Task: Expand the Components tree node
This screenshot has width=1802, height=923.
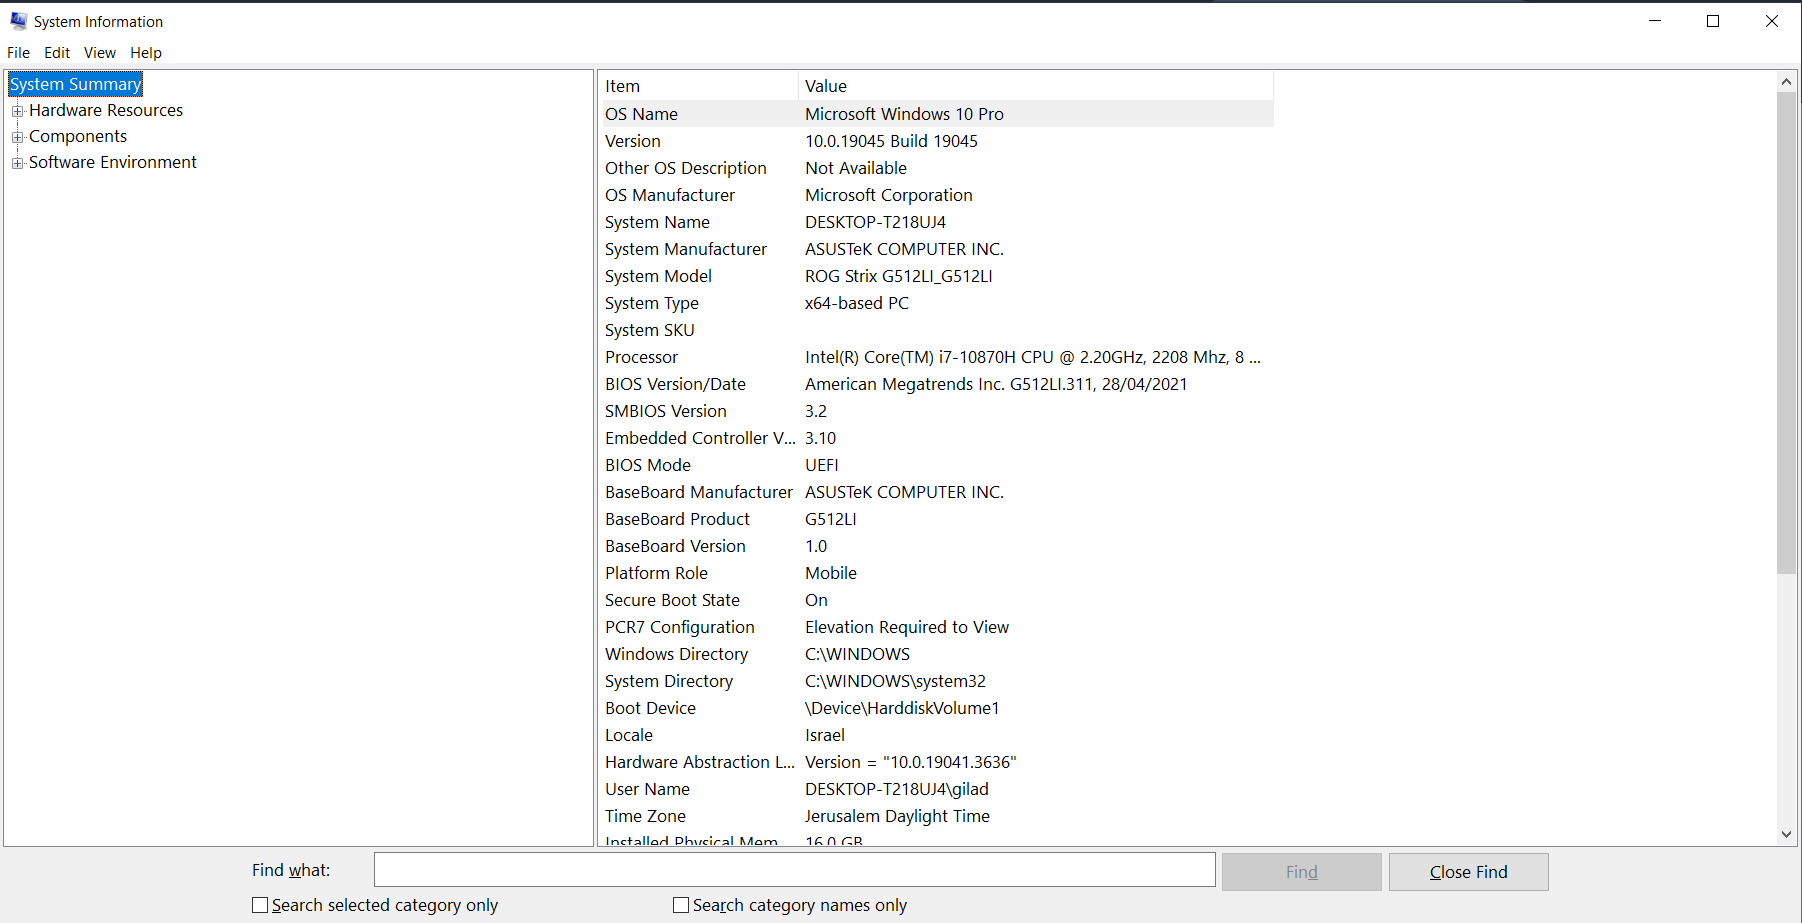Action: point(17,137)
